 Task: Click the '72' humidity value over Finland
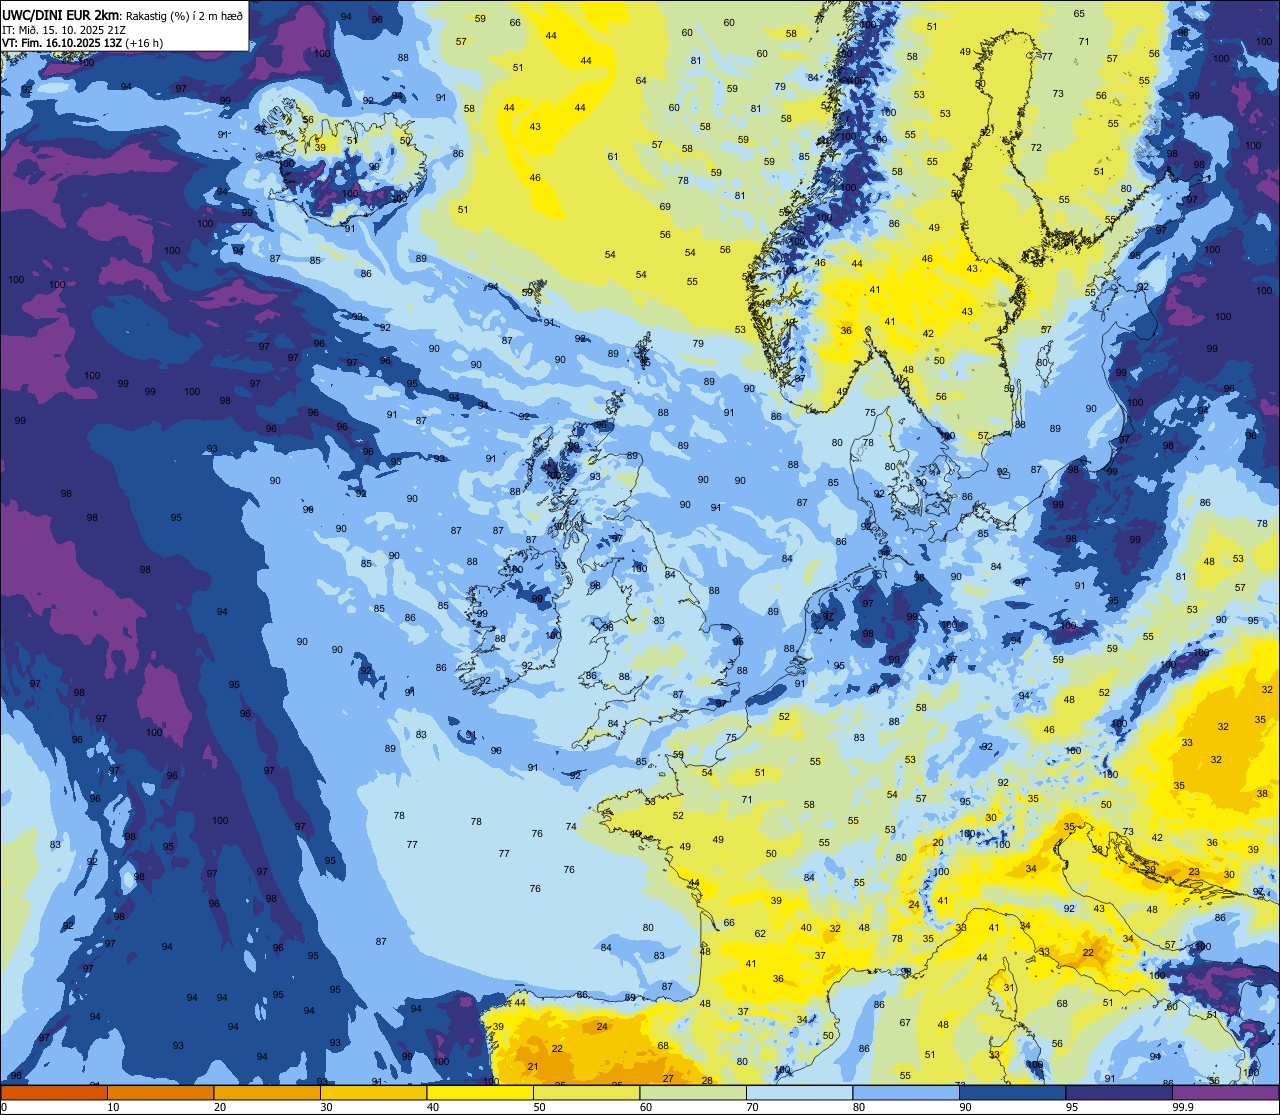click(x=1036, y=147)
